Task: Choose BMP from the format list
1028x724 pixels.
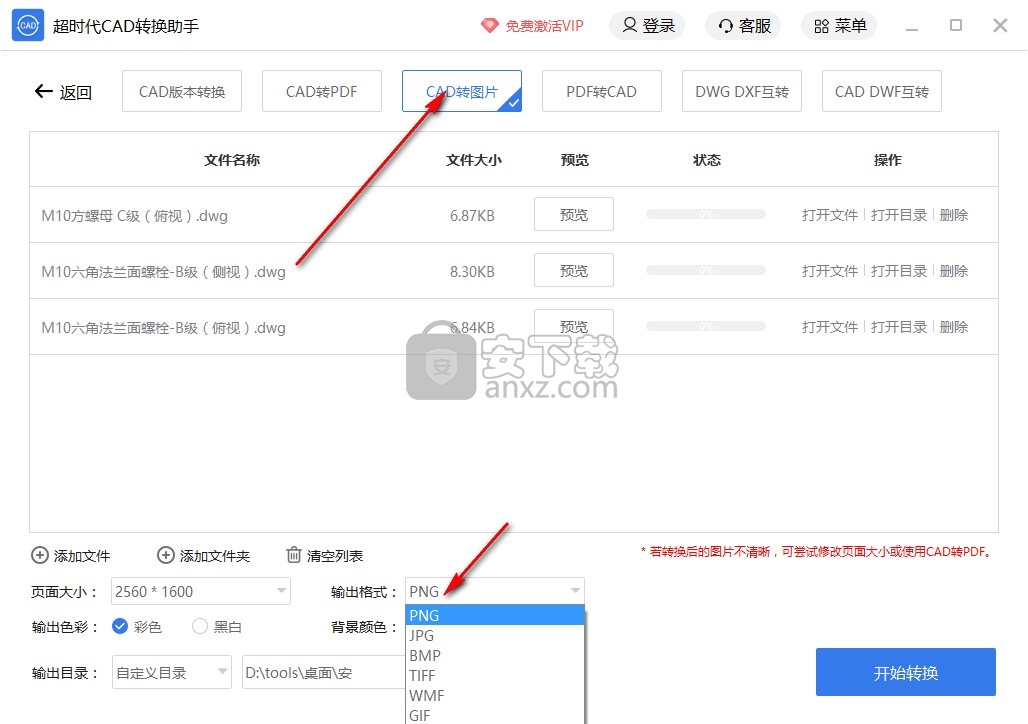Action: point(495,656)
